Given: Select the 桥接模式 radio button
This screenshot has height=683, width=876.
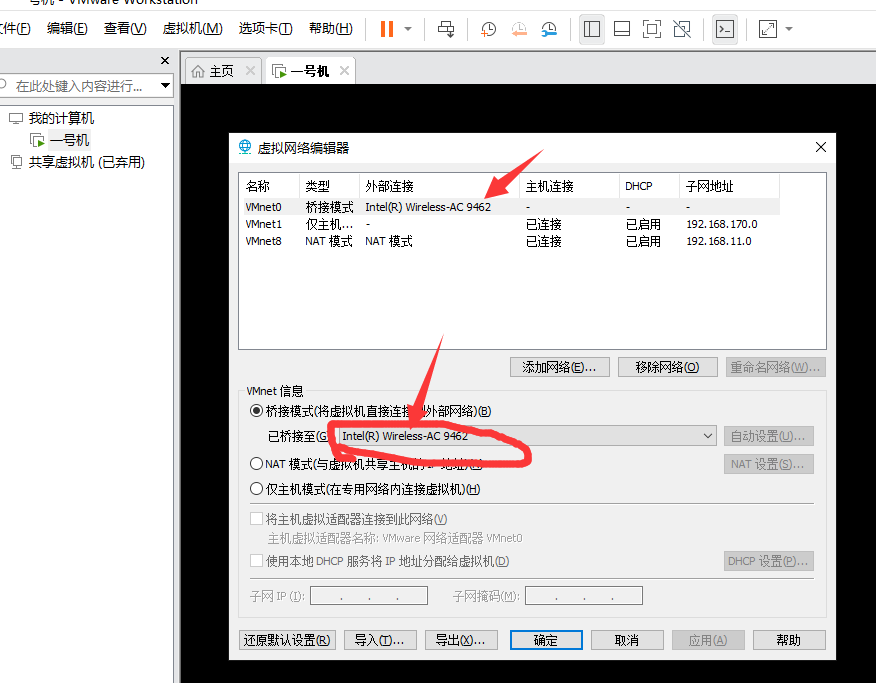Looking at the screenshot, I should click(256, 411).
